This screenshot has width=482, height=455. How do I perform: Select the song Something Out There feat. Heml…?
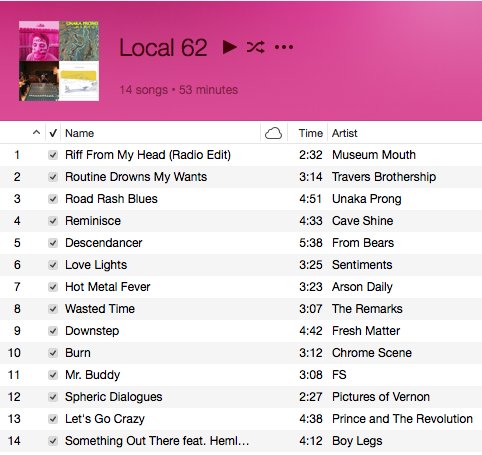tap(157, 441)
